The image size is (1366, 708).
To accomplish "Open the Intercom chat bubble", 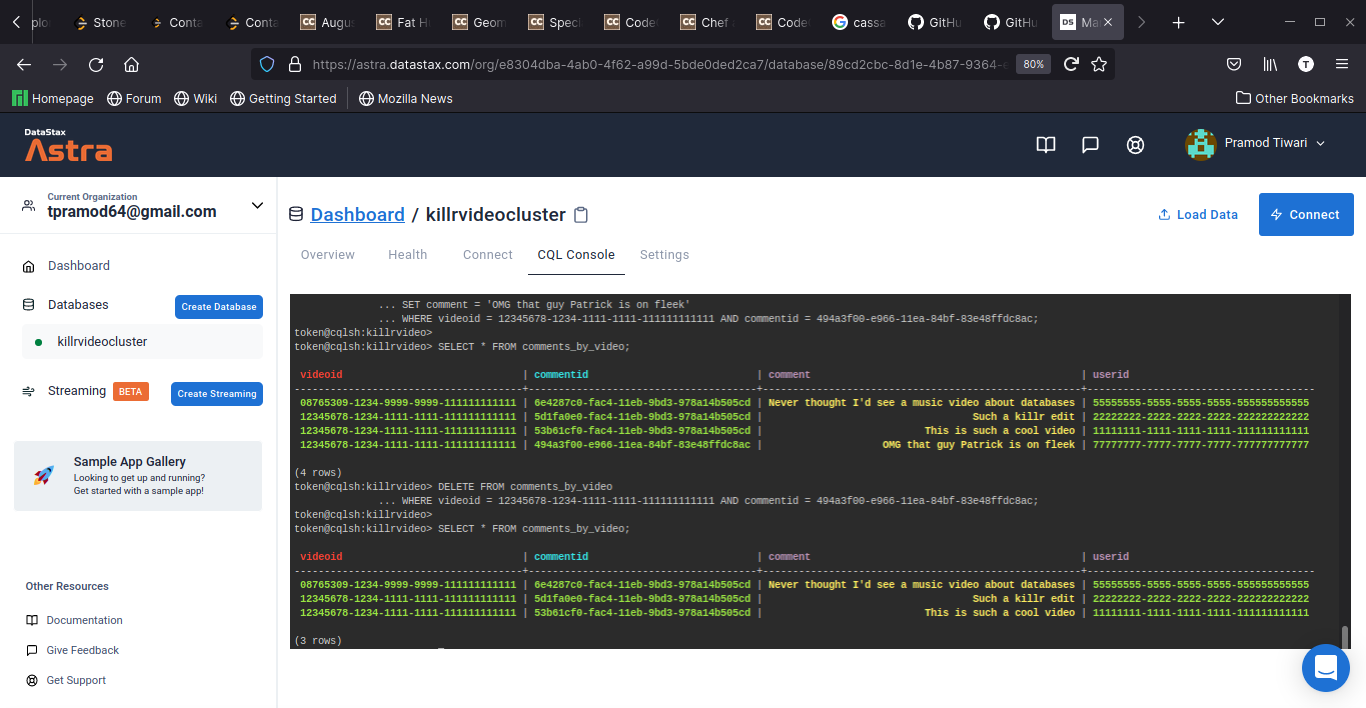I will (1326, 667).
